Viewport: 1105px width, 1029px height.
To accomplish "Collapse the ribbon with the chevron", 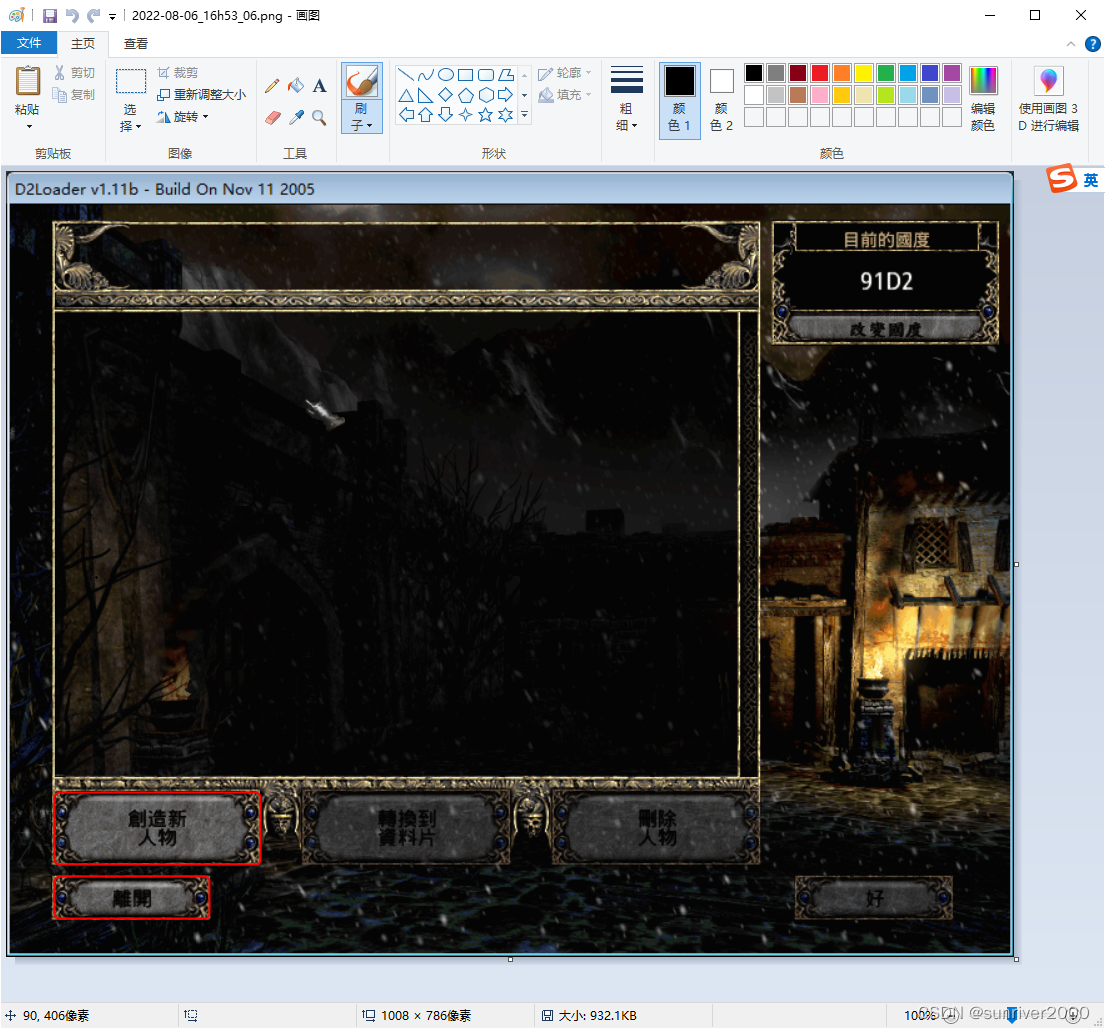I will (1070, 44).
